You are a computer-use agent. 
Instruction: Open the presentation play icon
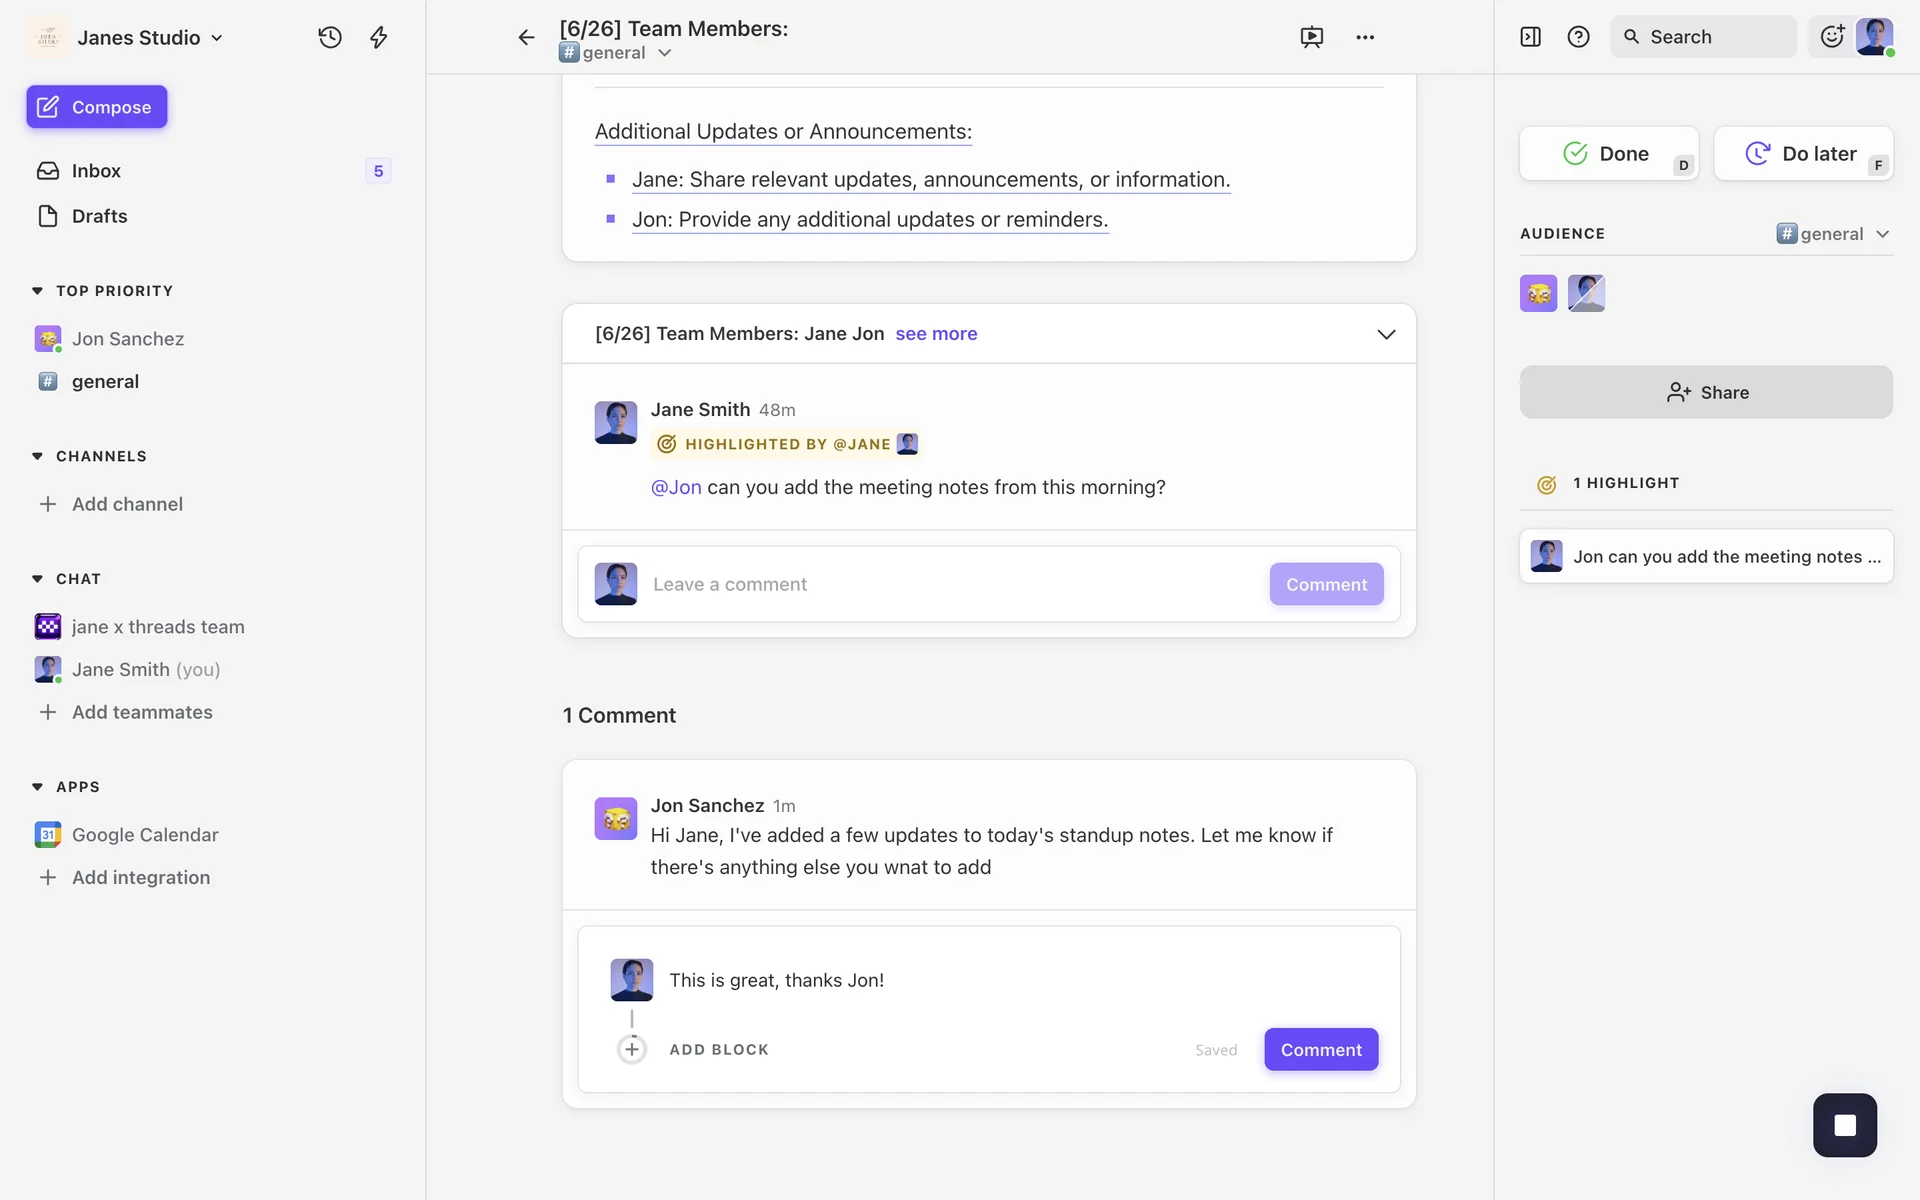click(x=1311, y=37)
